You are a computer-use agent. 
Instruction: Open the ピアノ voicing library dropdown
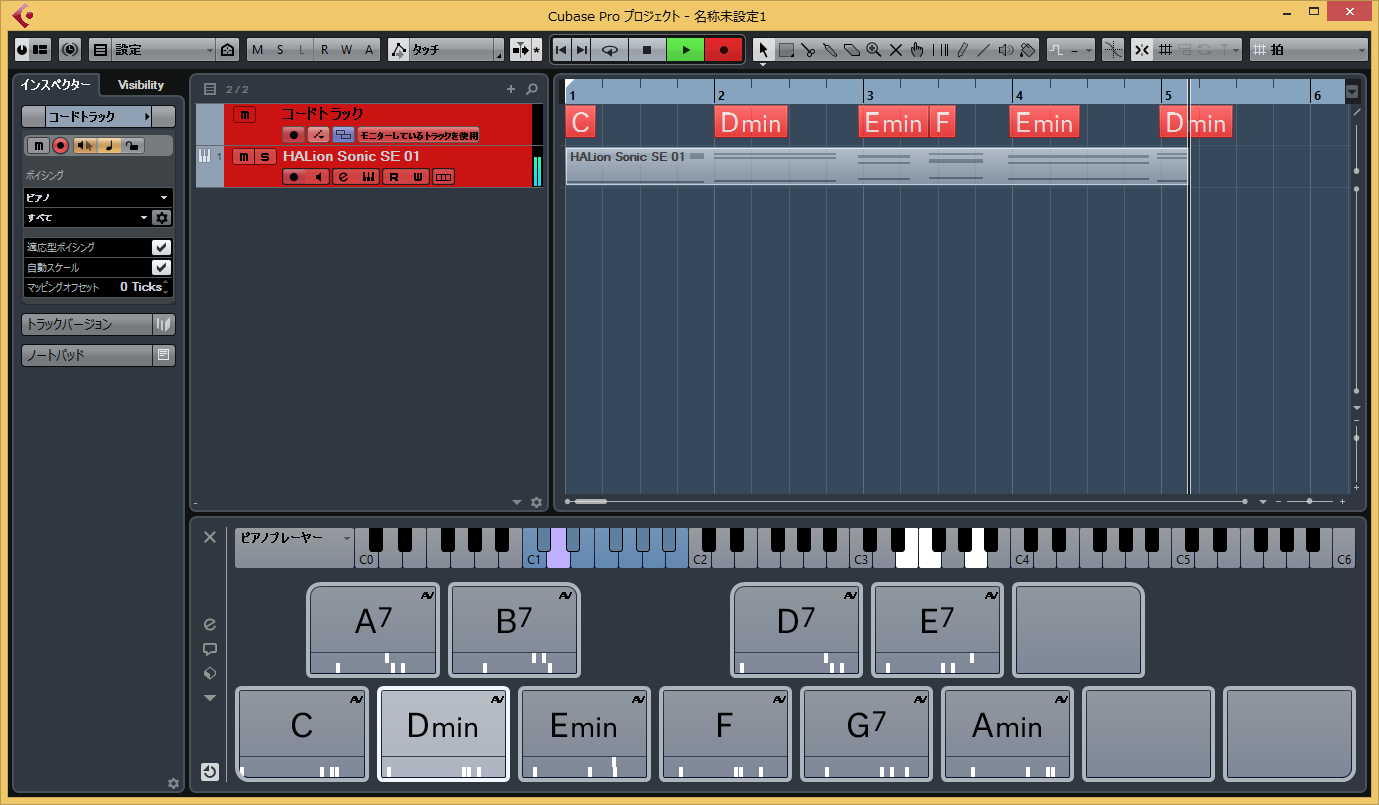[x=98, y=198]
